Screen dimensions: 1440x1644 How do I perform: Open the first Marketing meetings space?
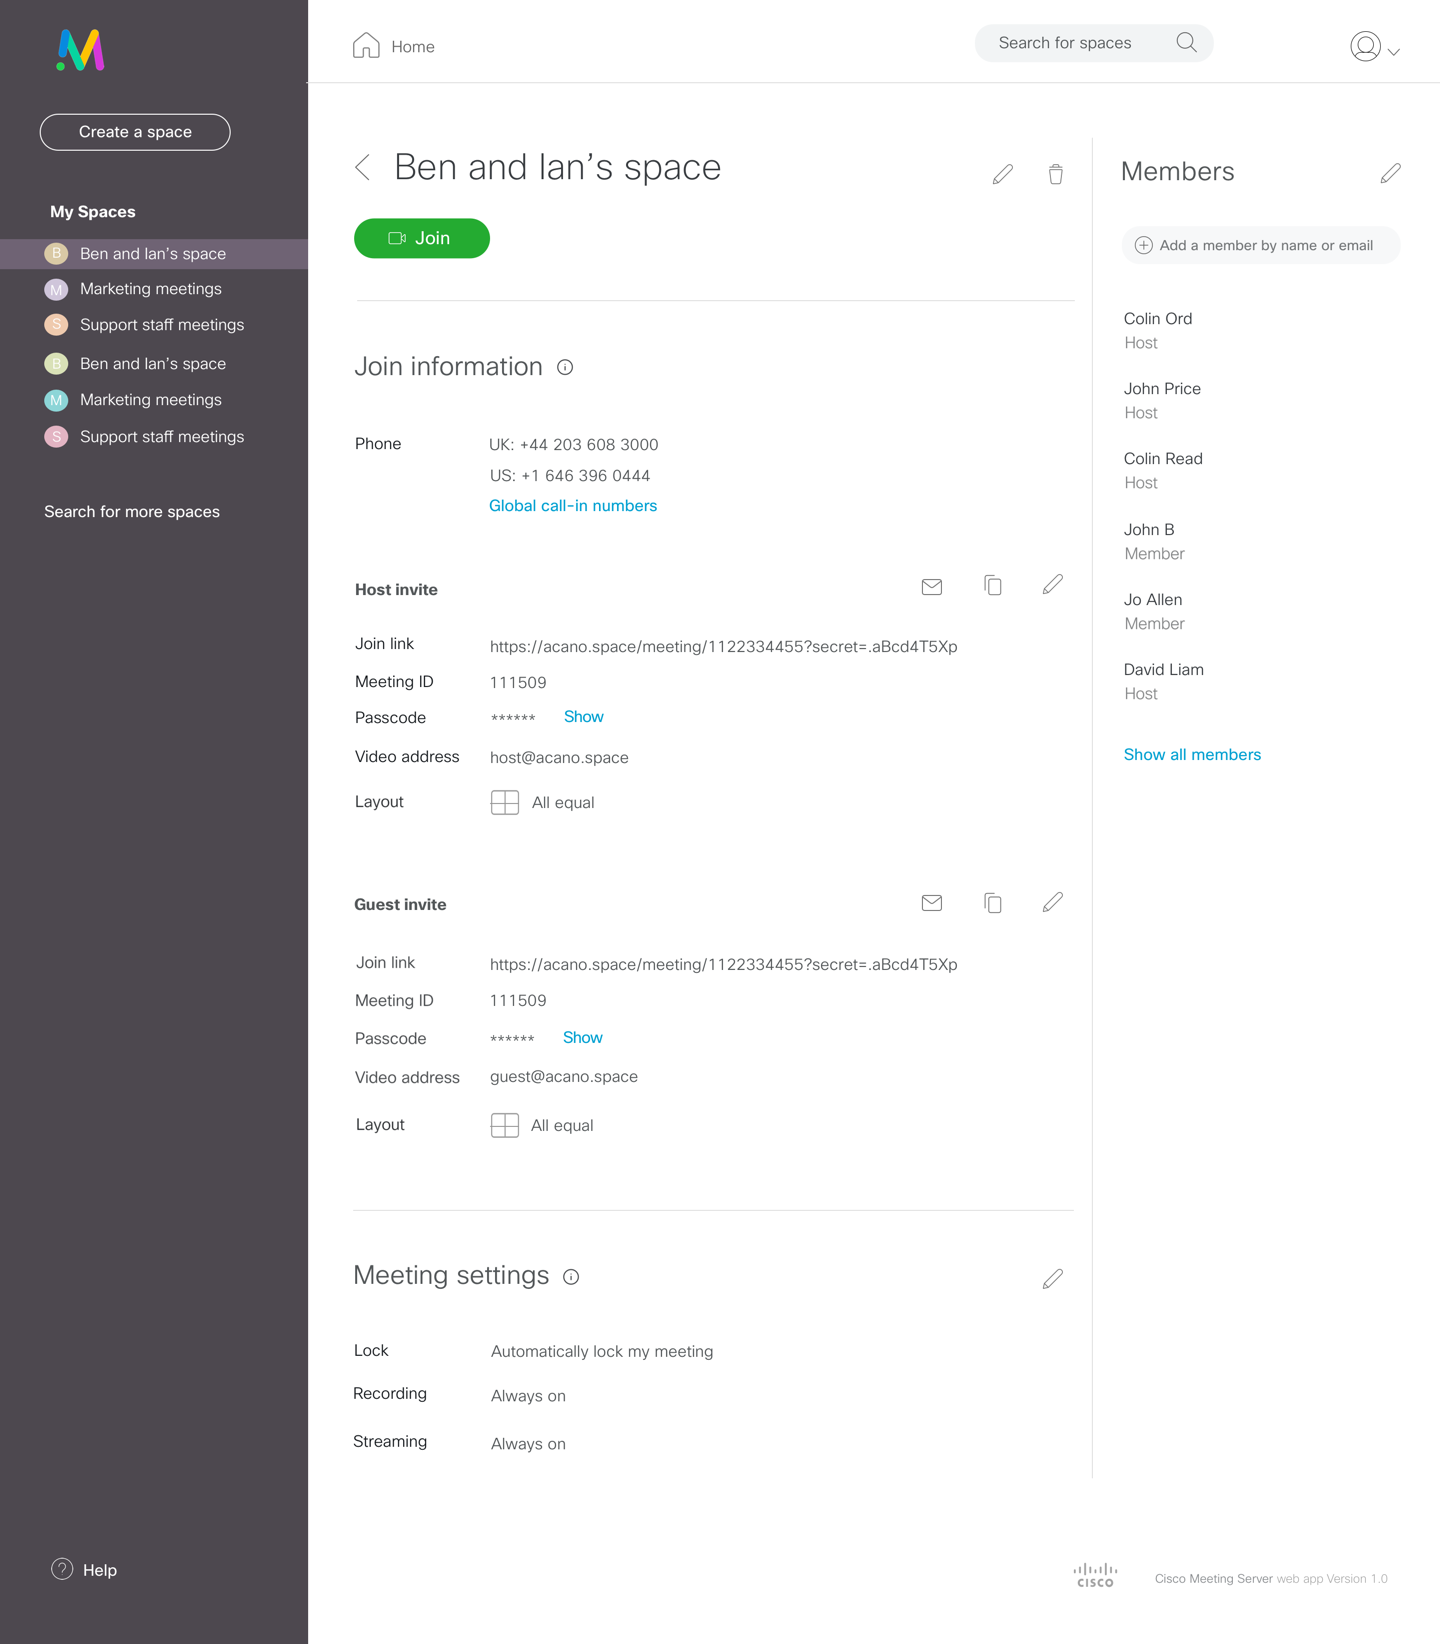click(150, 289)
